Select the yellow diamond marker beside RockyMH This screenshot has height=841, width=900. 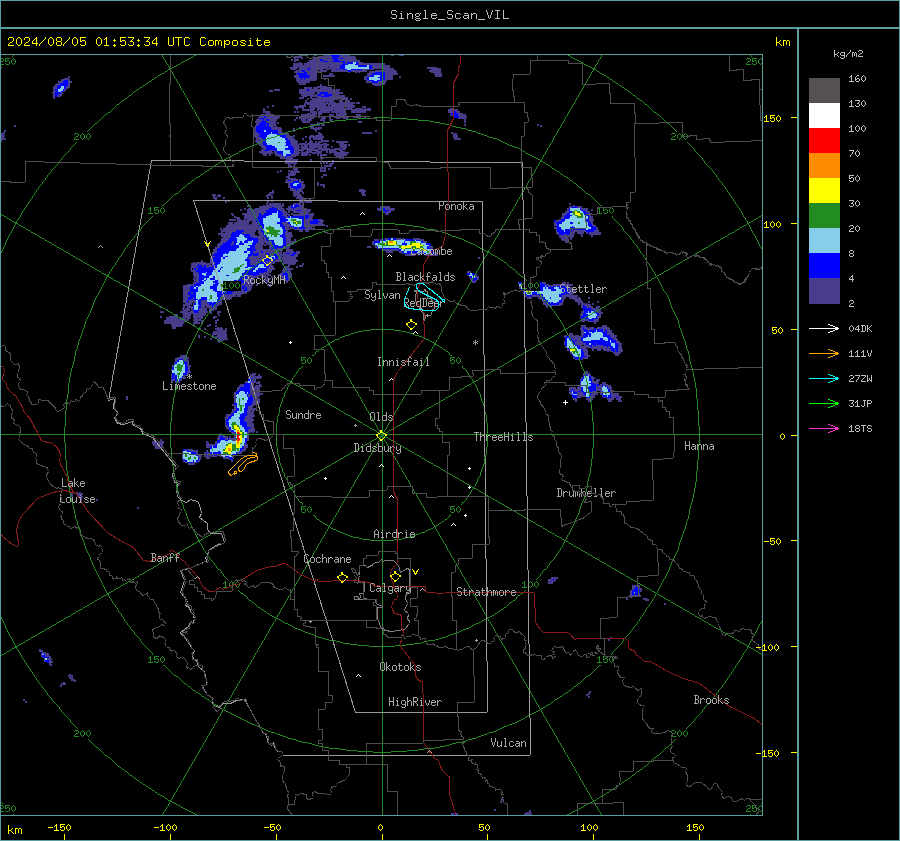click(267, 261)
